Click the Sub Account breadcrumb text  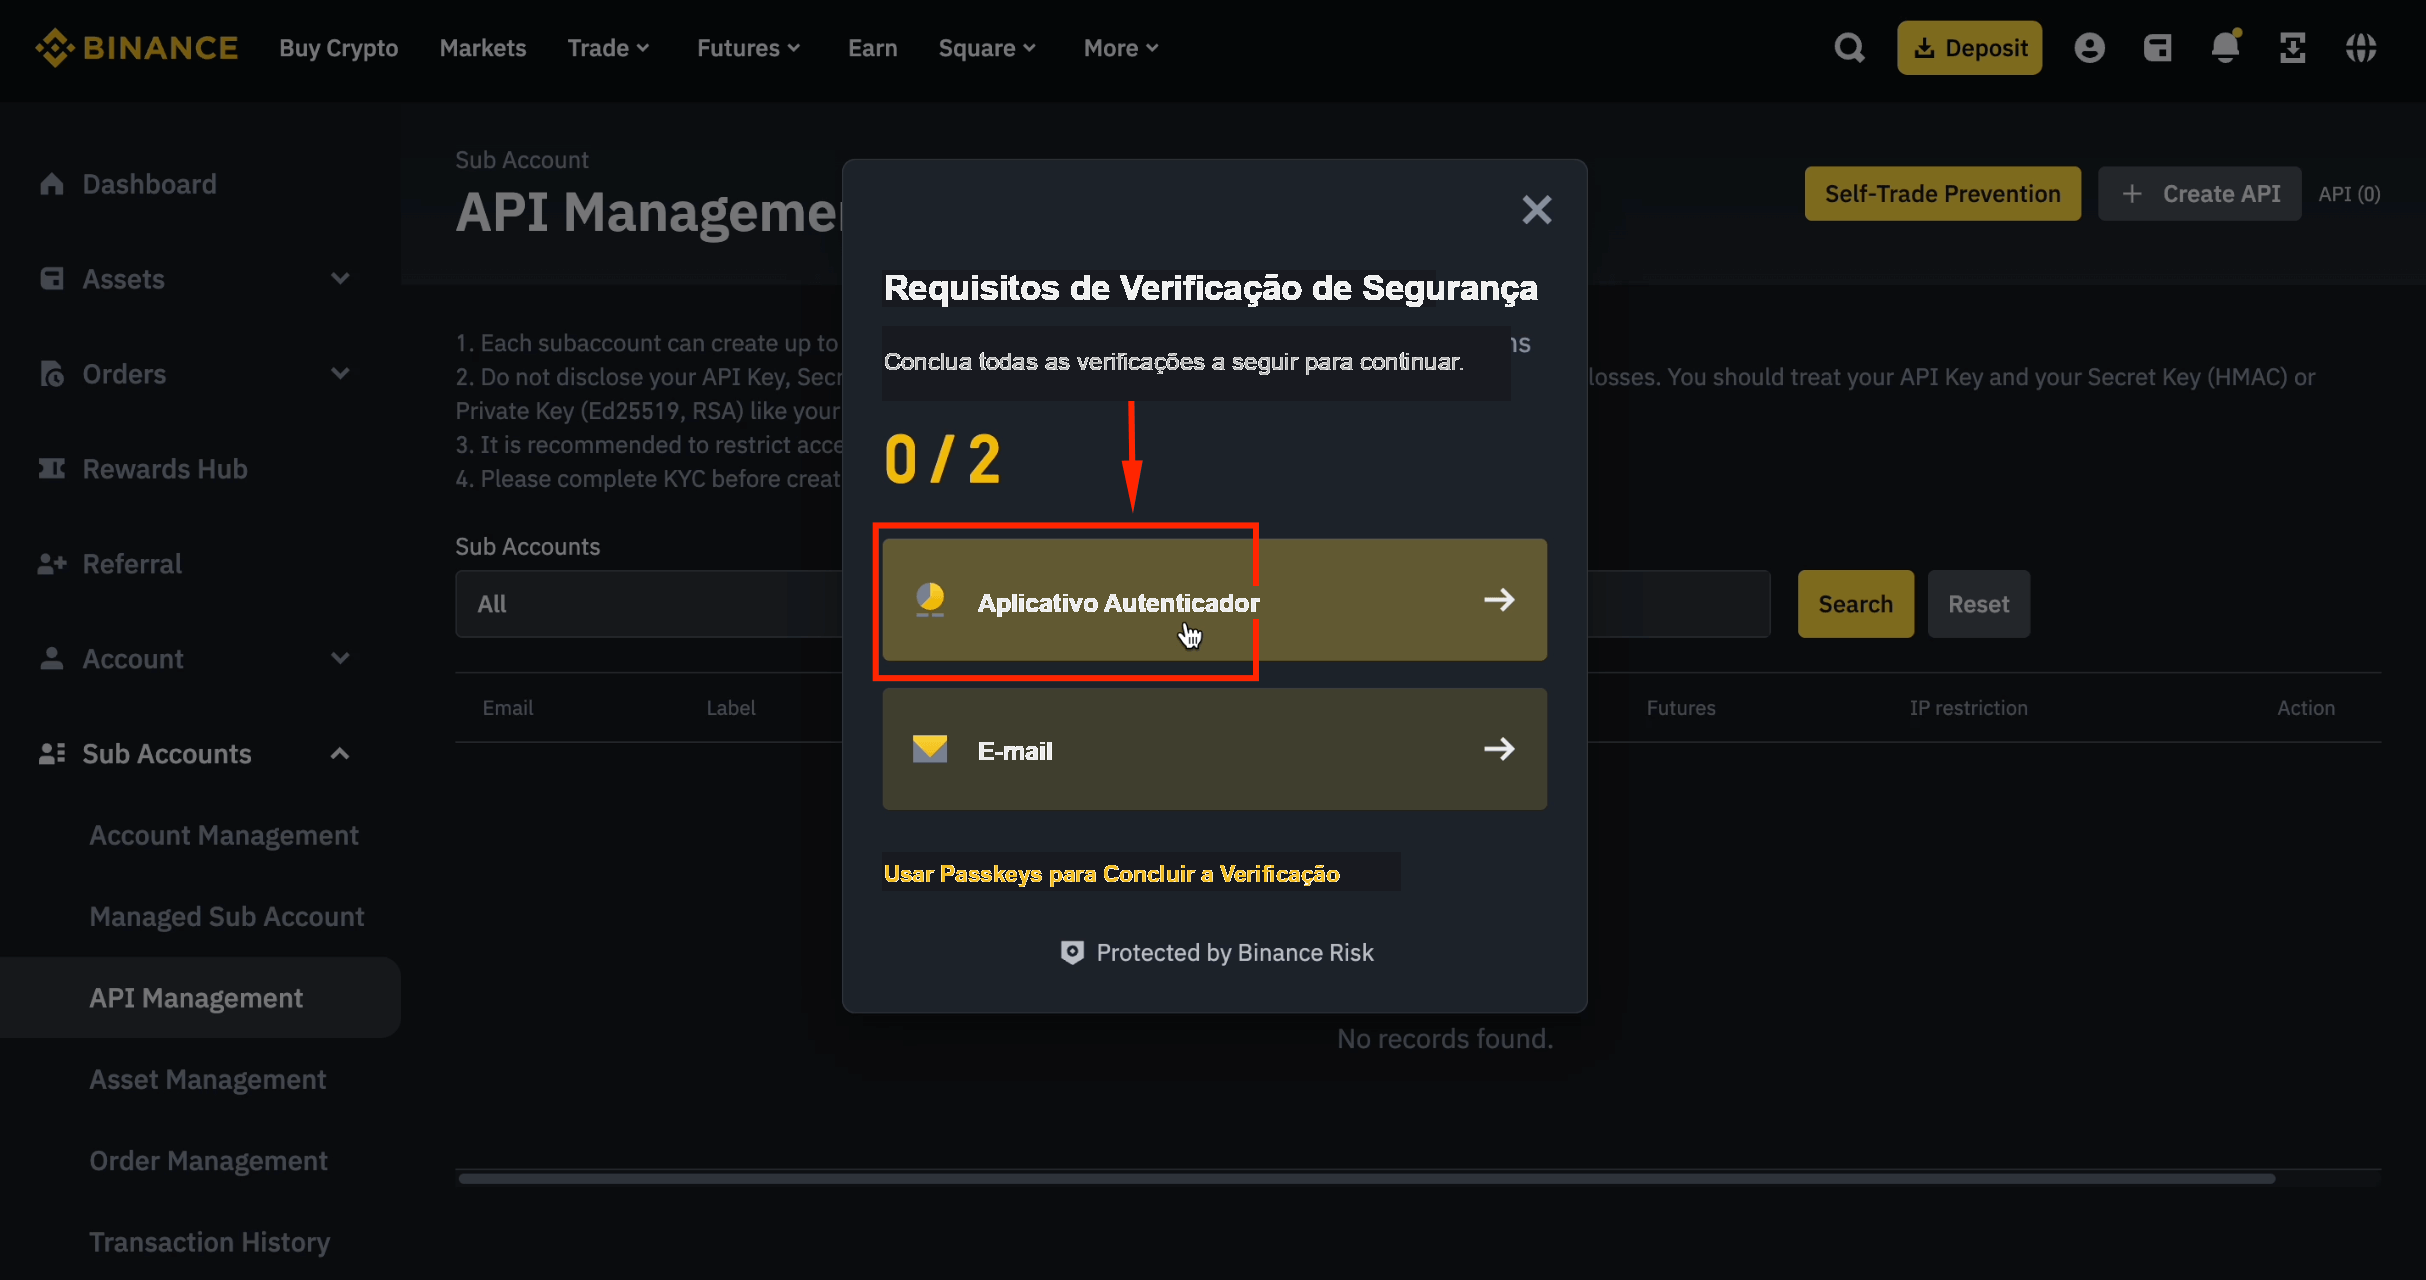[521, 160]
